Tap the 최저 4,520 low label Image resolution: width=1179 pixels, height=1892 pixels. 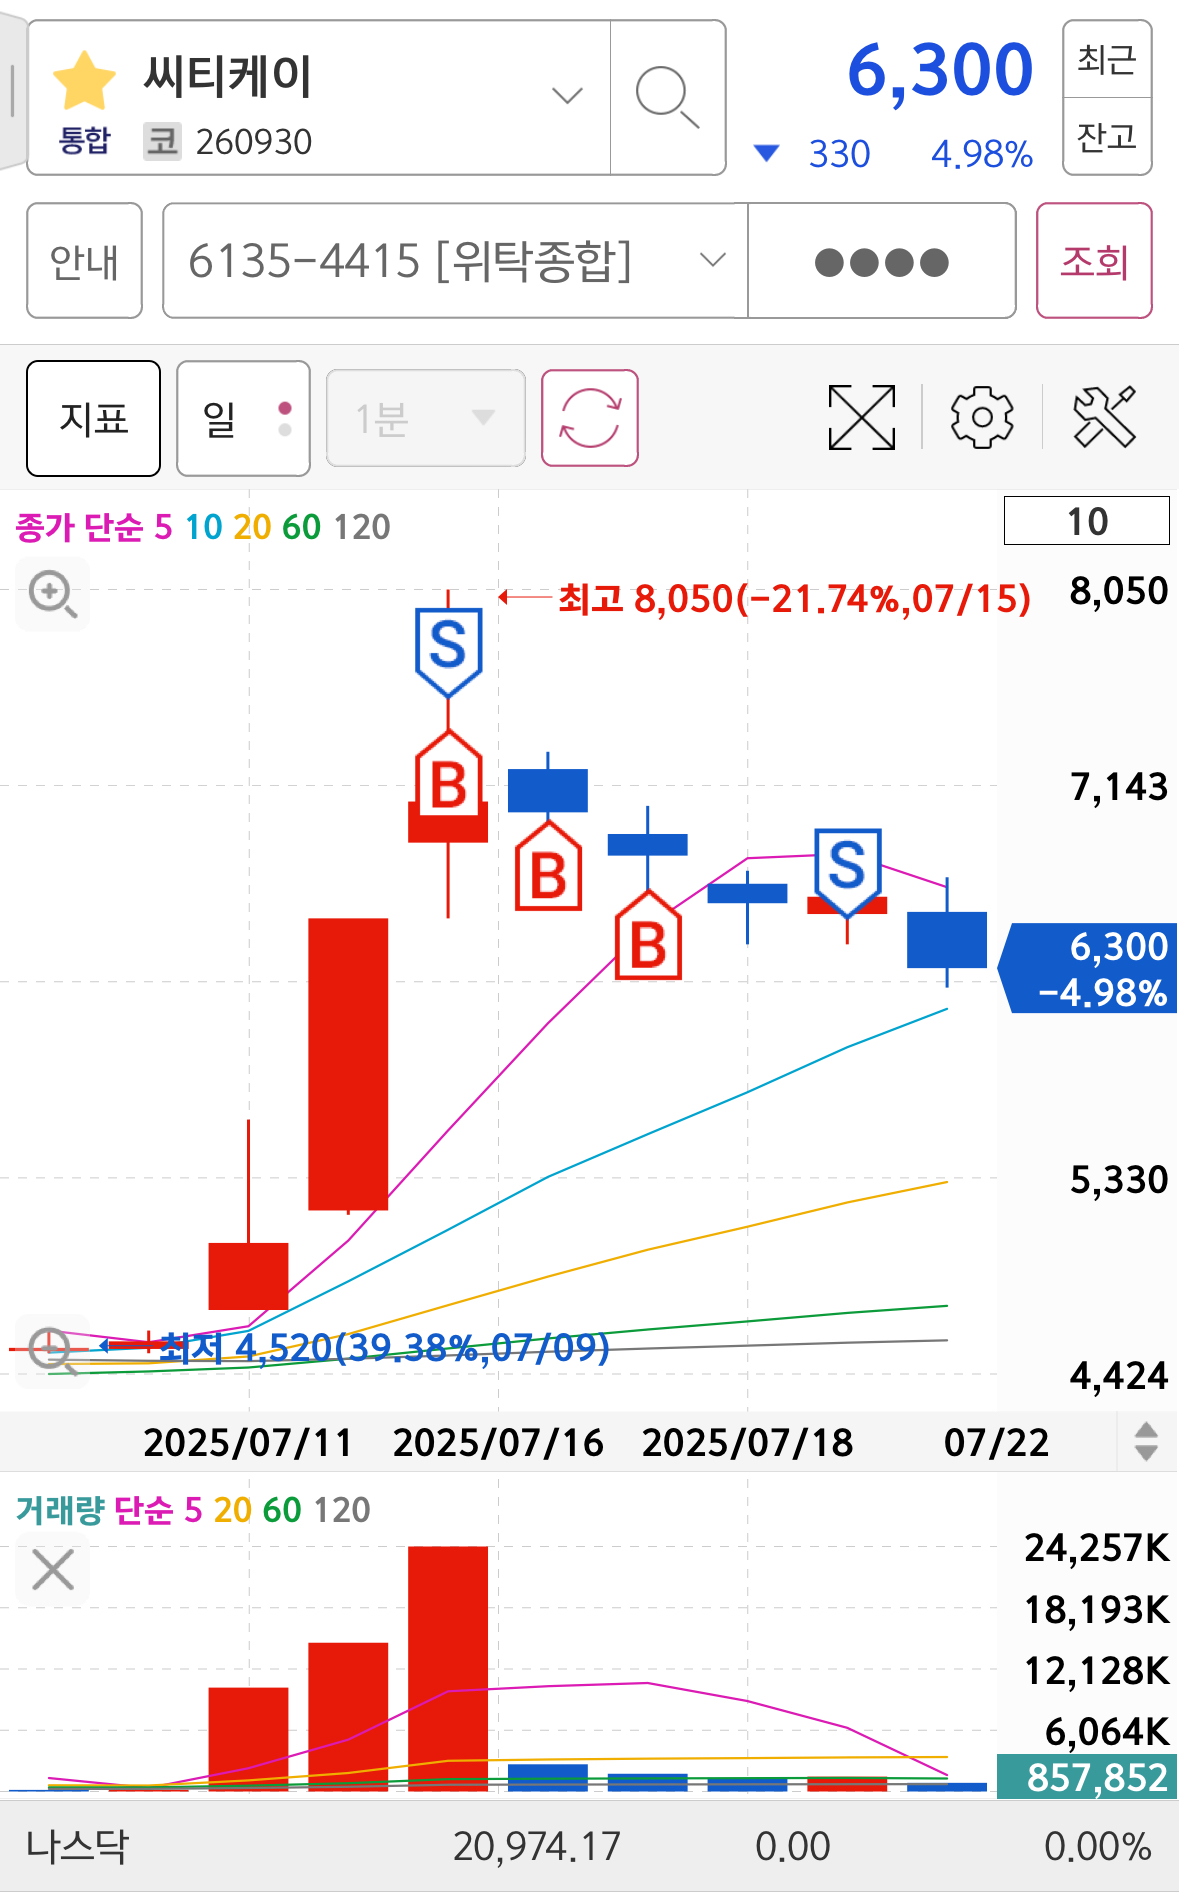coord(385,1347)
